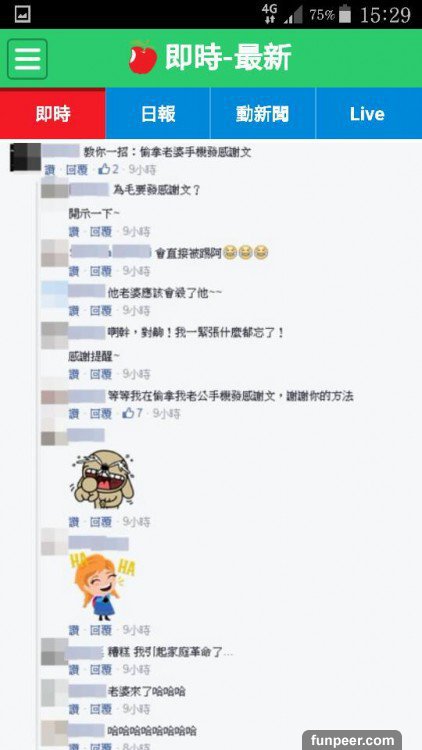Screen dimensions: 422x750
Task: Like the 他老婆應該會殺了他 comment
Action: point(74,311)
